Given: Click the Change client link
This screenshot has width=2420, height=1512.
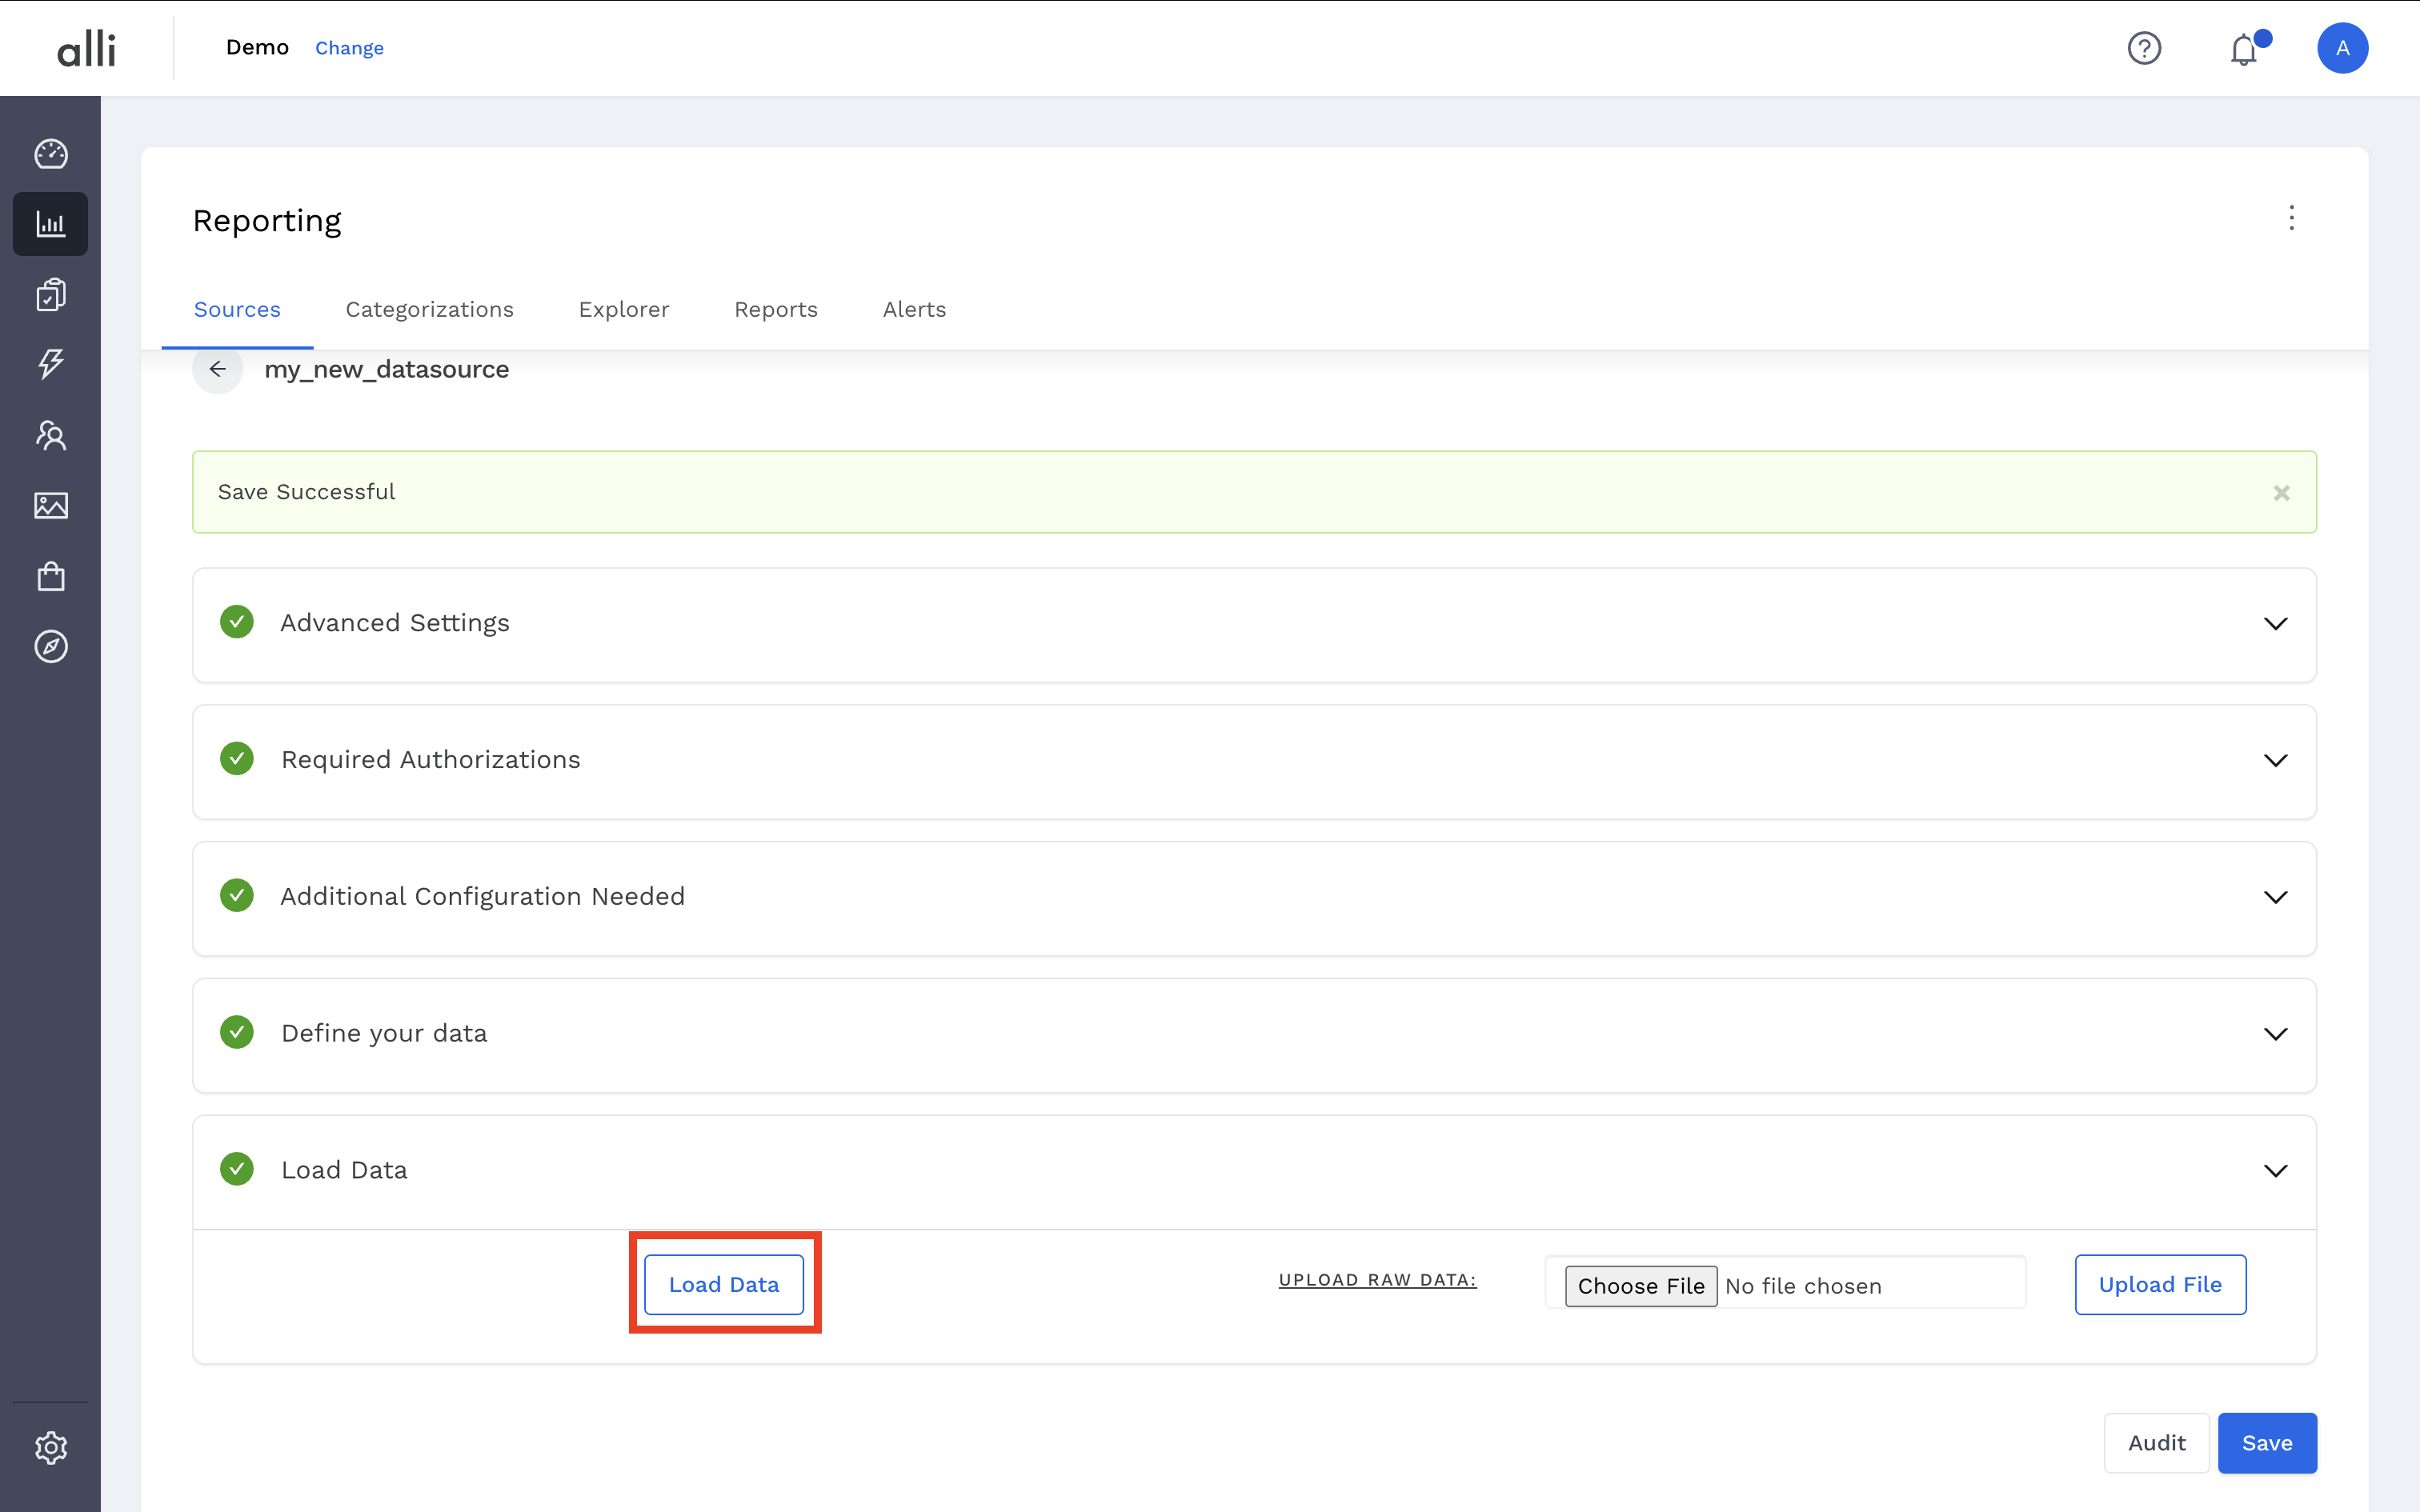Looking at the screenshot, I should coord(349,48).
